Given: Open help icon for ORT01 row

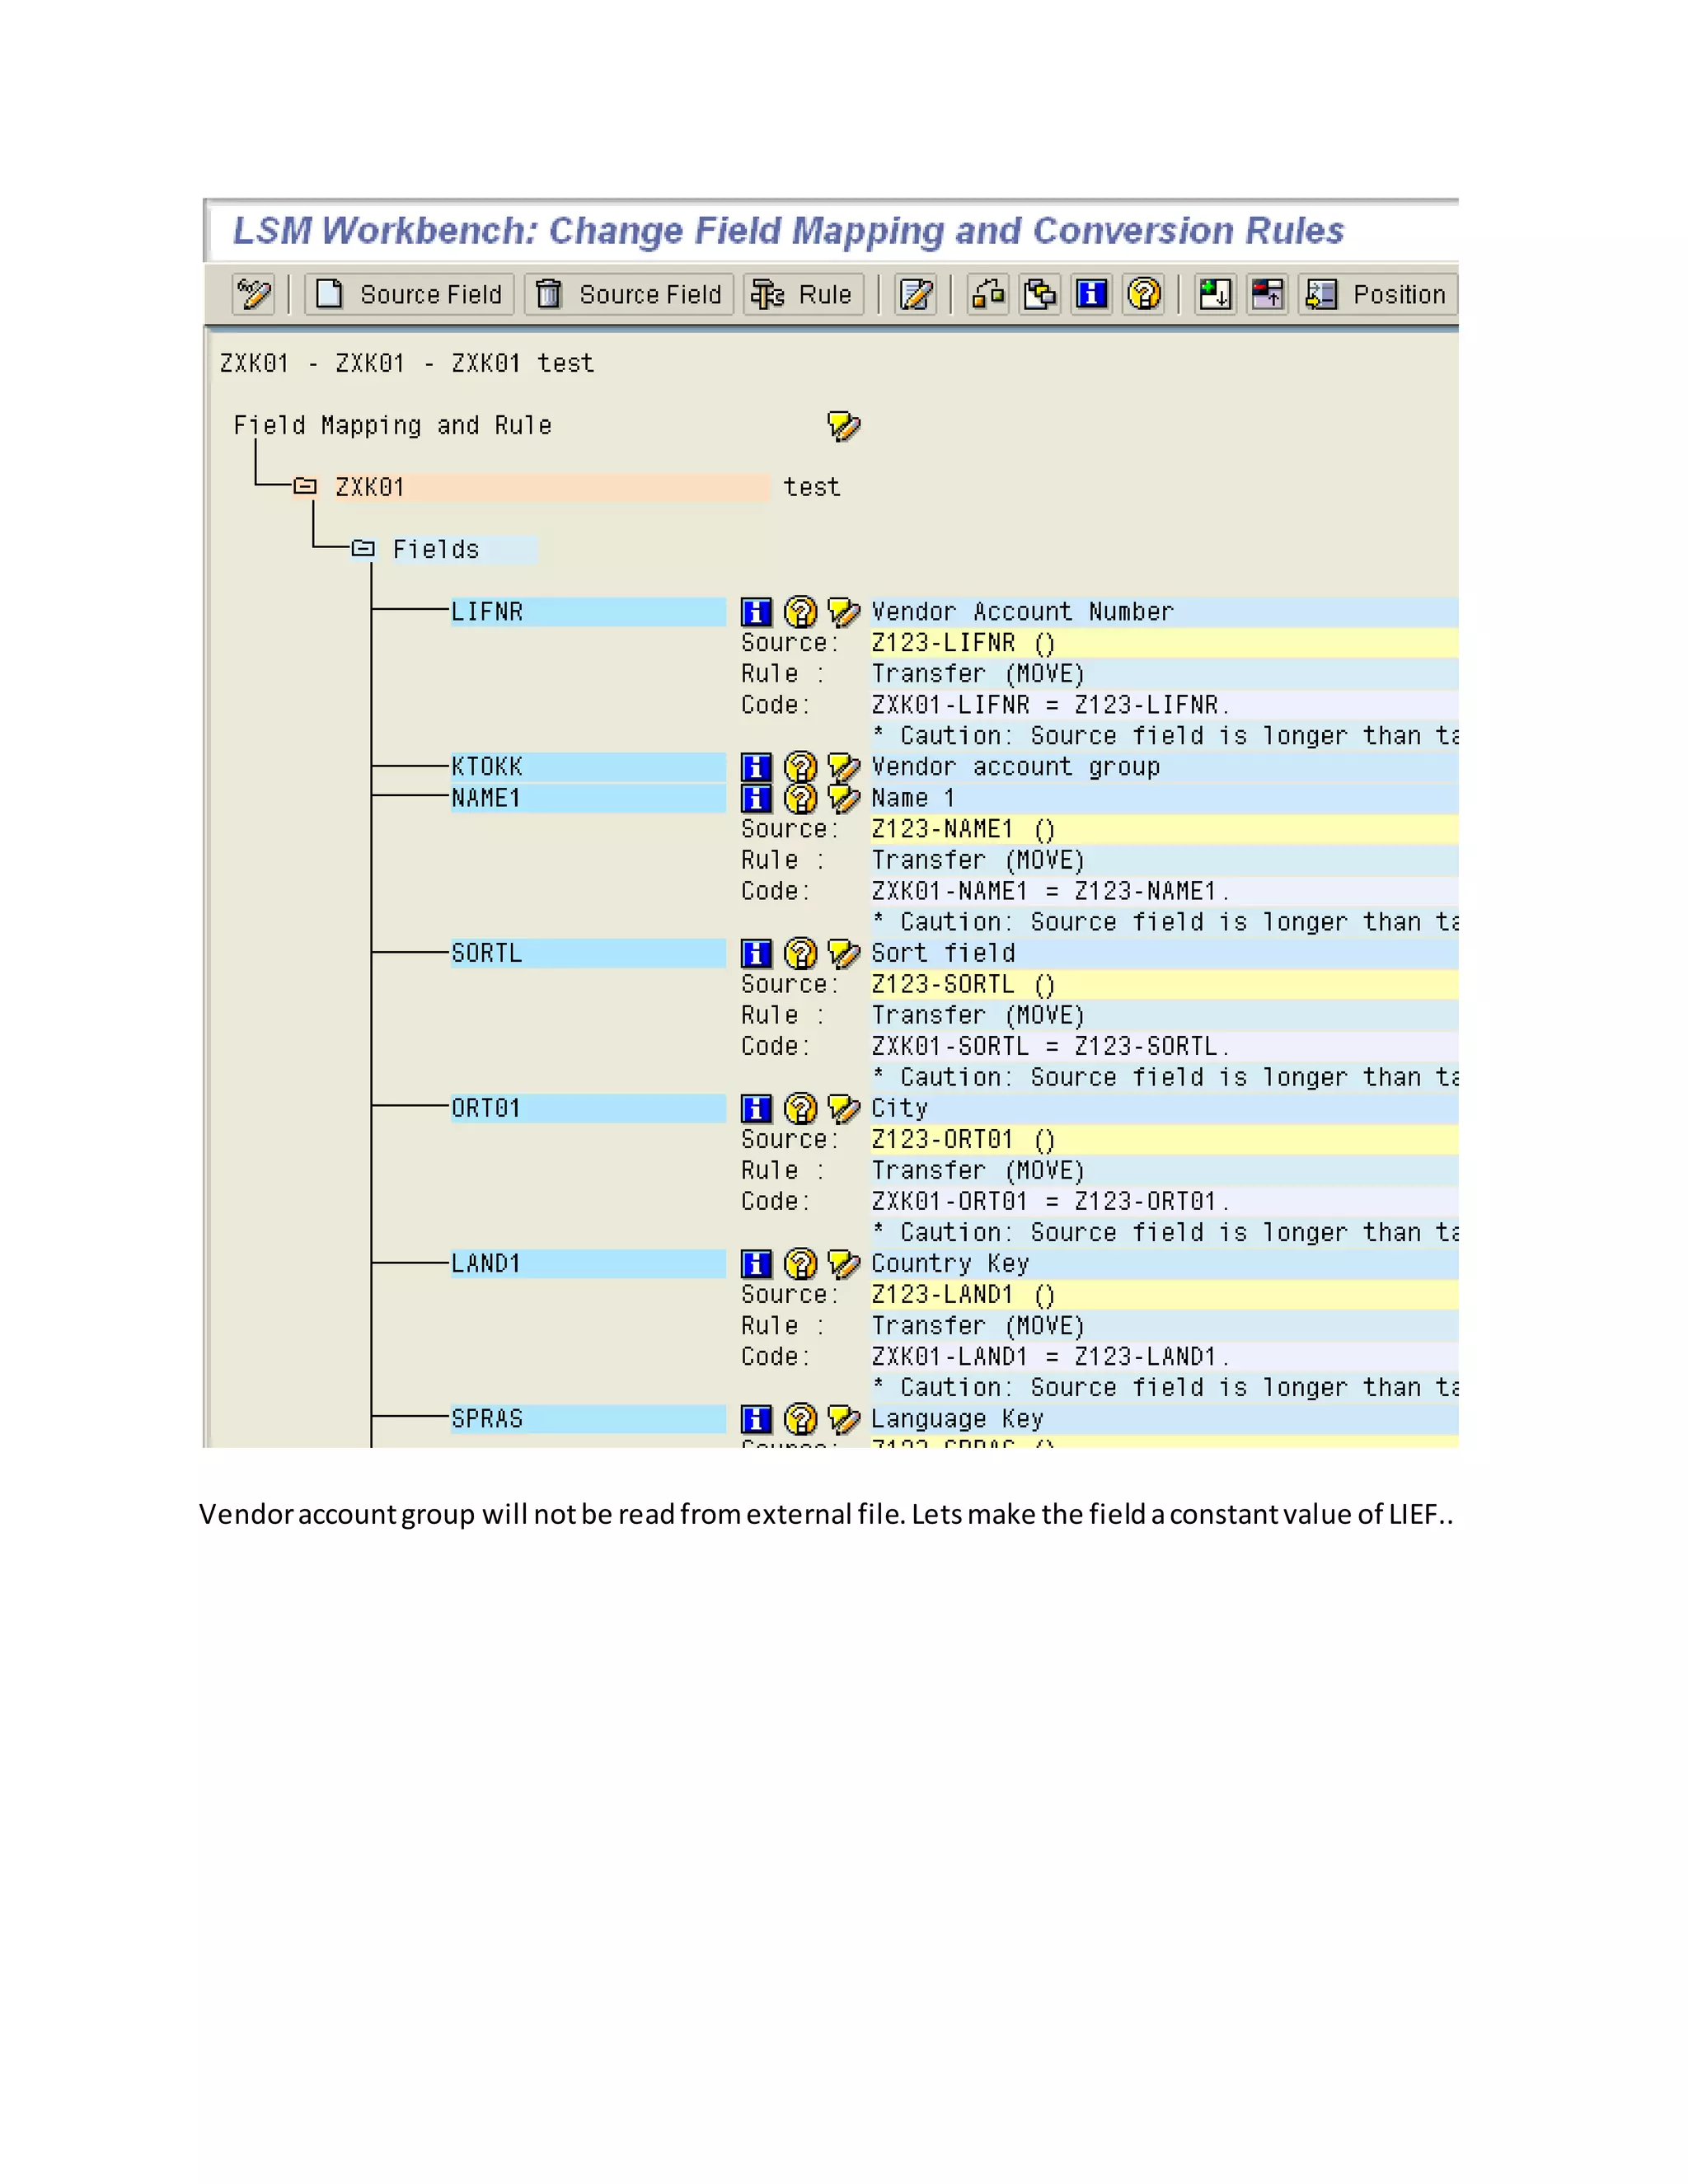Looking at the screenshot, I should coord(800,1108).
